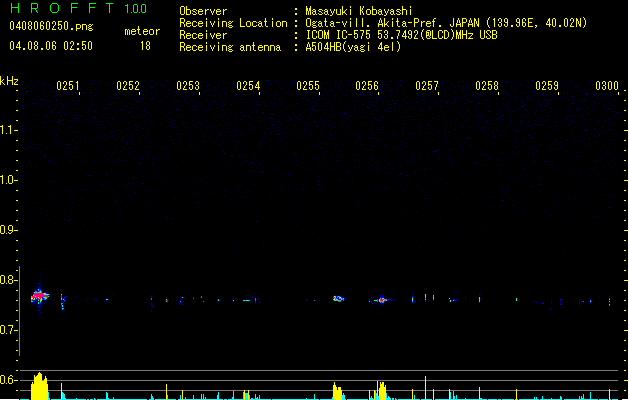Click the yellow intensity peak after 0255
This screenshot has width=629, height=400.
point(338,391)
